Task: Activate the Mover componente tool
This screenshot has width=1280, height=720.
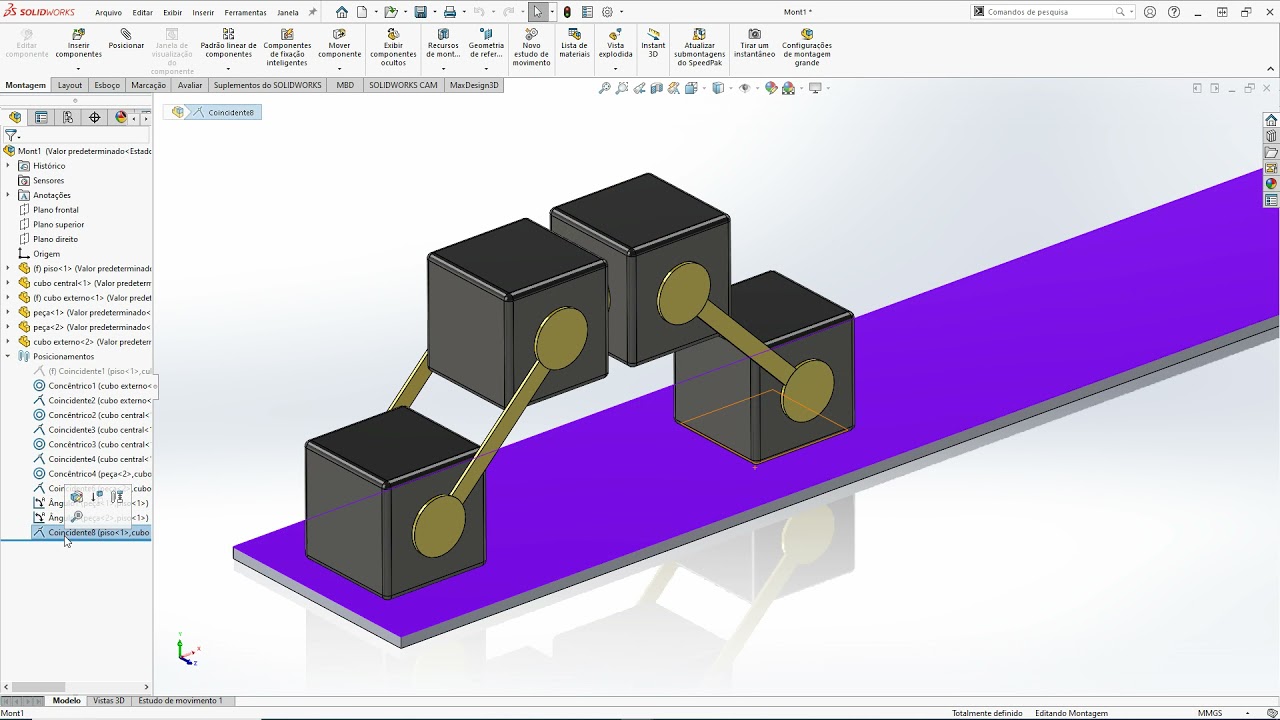Action: click(x=340, y=41)
